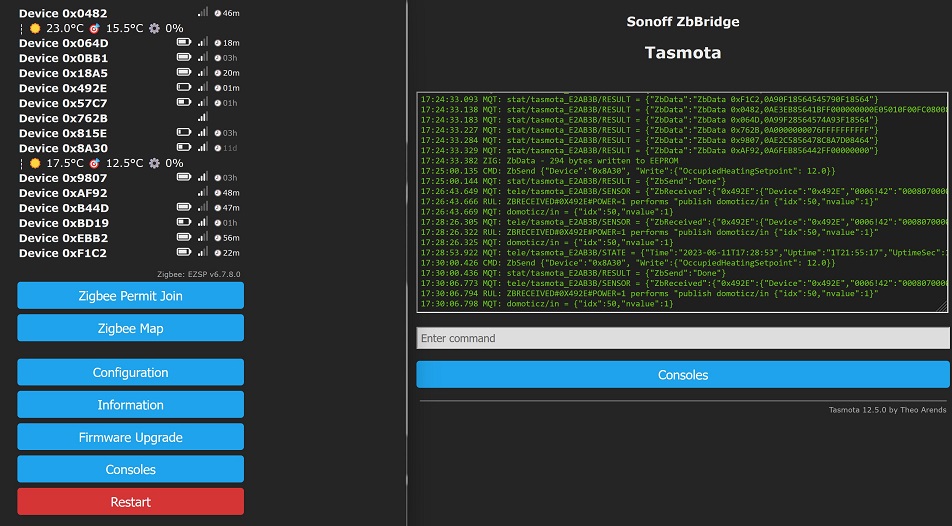Open Zigbee Permit Join
952x526 pixels.
pos(131,296)
